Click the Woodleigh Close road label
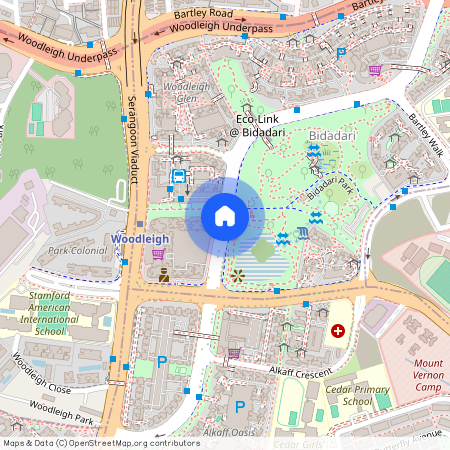The image size is (450, 450). pos(42,373)
